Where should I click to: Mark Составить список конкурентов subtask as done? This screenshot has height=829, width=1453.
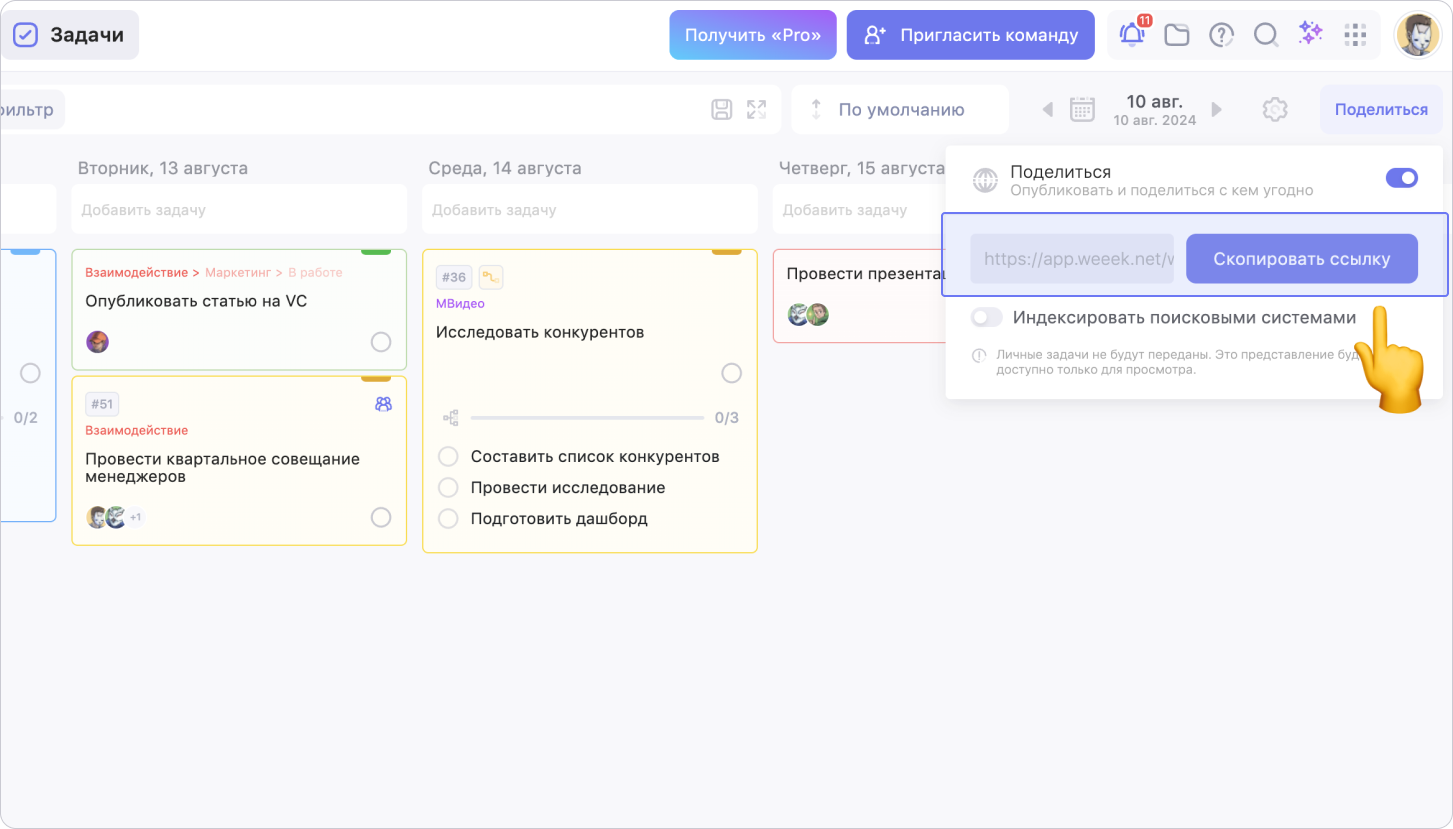[449, 457]
